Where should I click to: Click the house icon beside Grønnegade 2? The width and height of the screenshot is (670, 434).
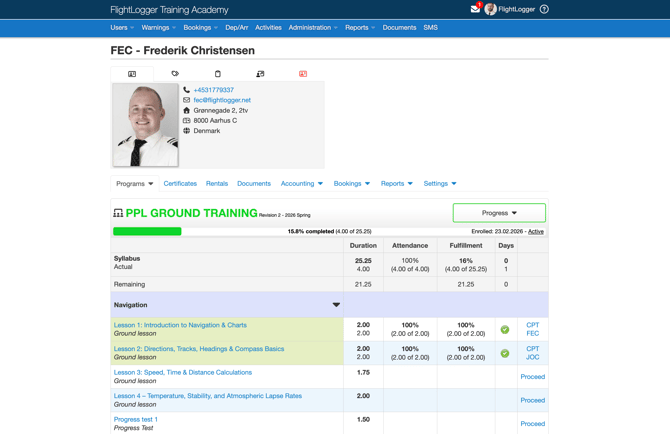point(186,110)
